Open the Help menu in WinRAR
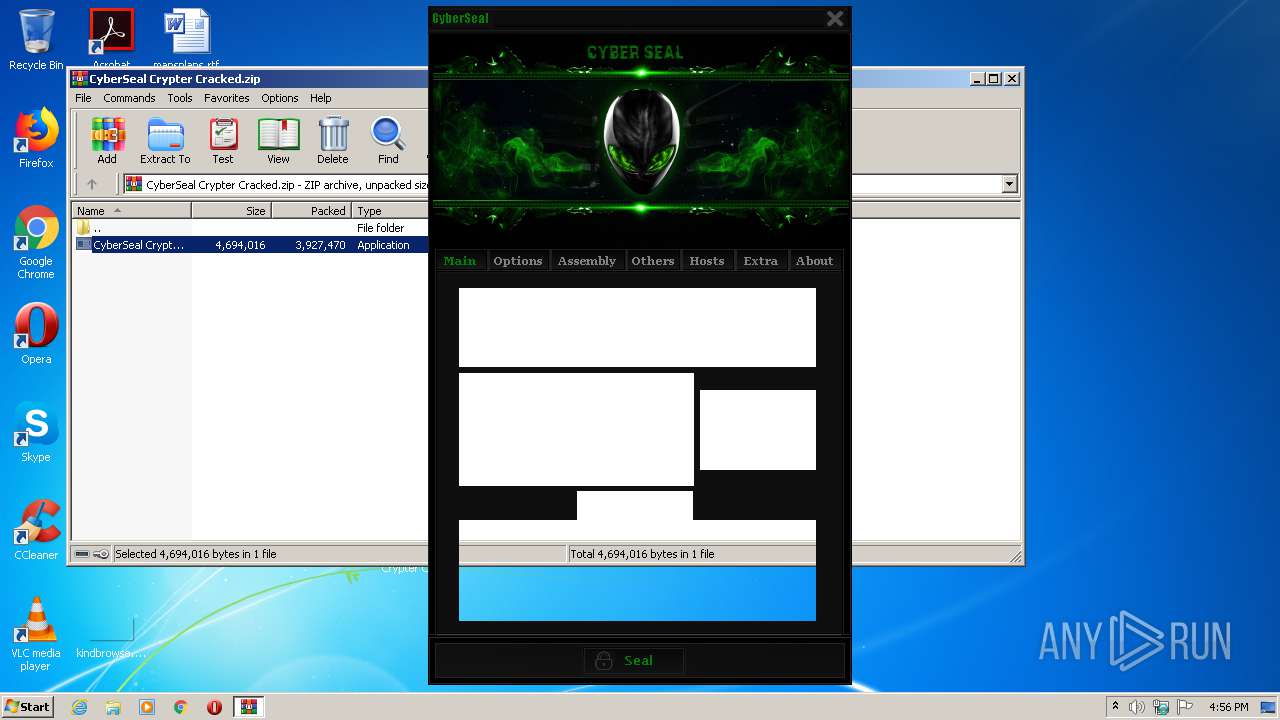 point(320,98)
